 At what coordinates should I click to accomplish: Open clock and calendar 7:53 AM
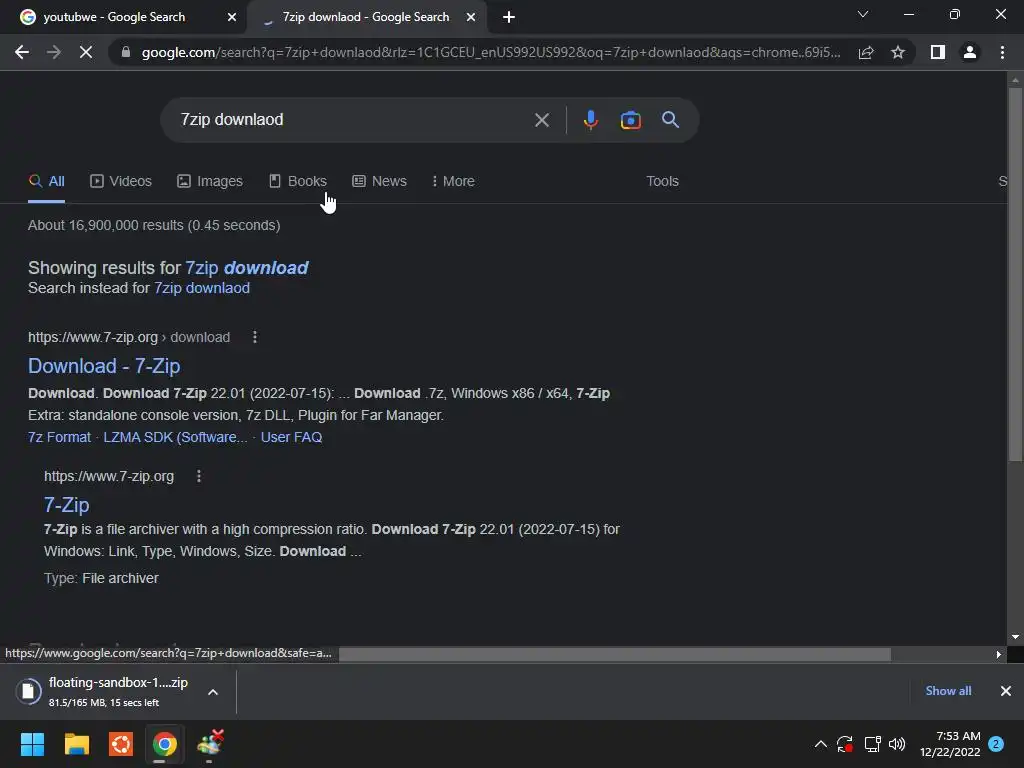950,744
